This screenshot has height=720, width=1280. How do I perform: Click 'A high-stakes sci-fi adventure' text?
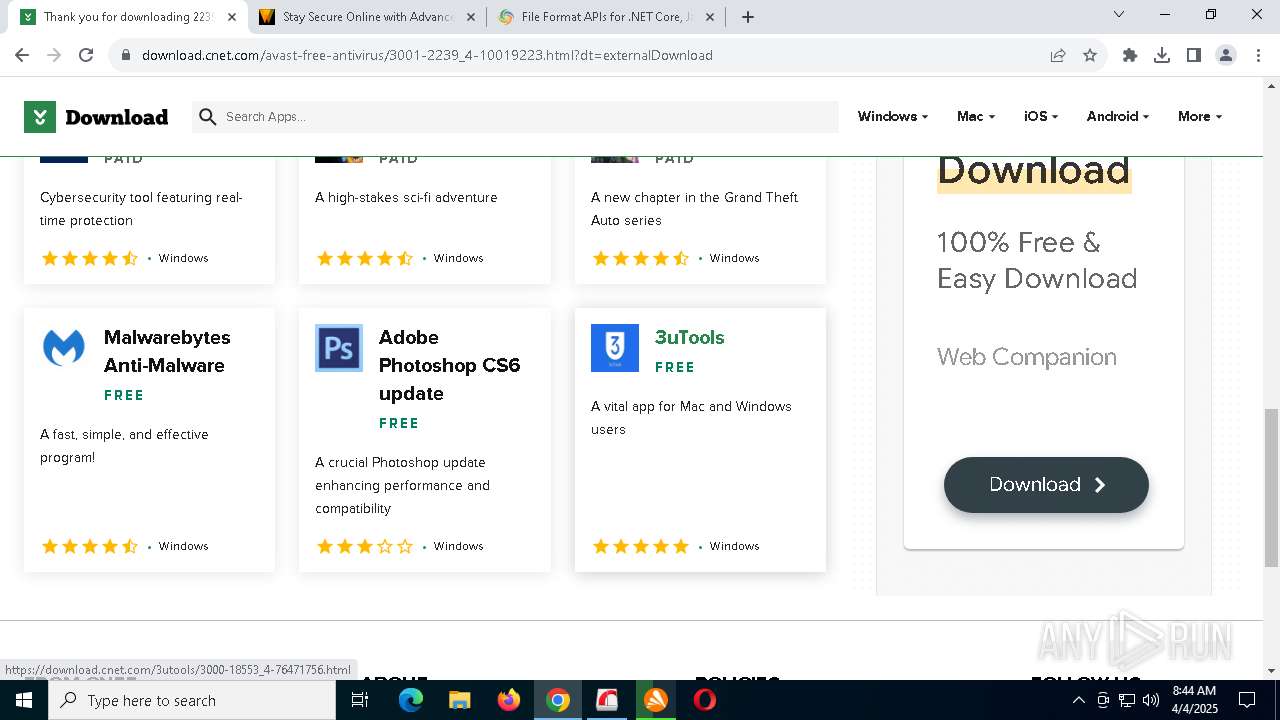406,198
